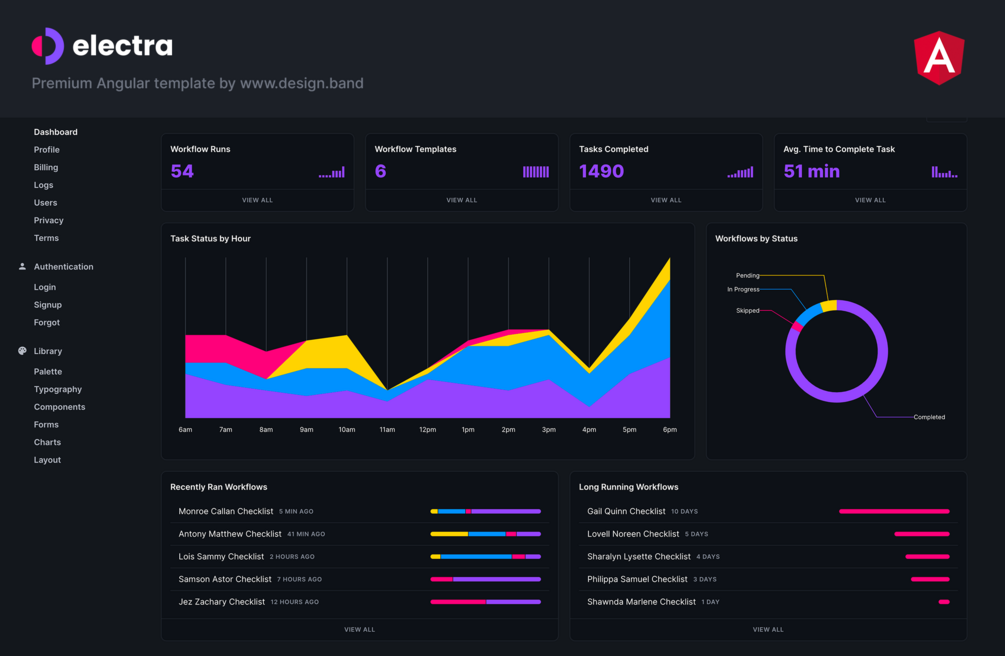Click the Library palette icon in sidebar
This screenshot has height=656, width=1005.
22,350
